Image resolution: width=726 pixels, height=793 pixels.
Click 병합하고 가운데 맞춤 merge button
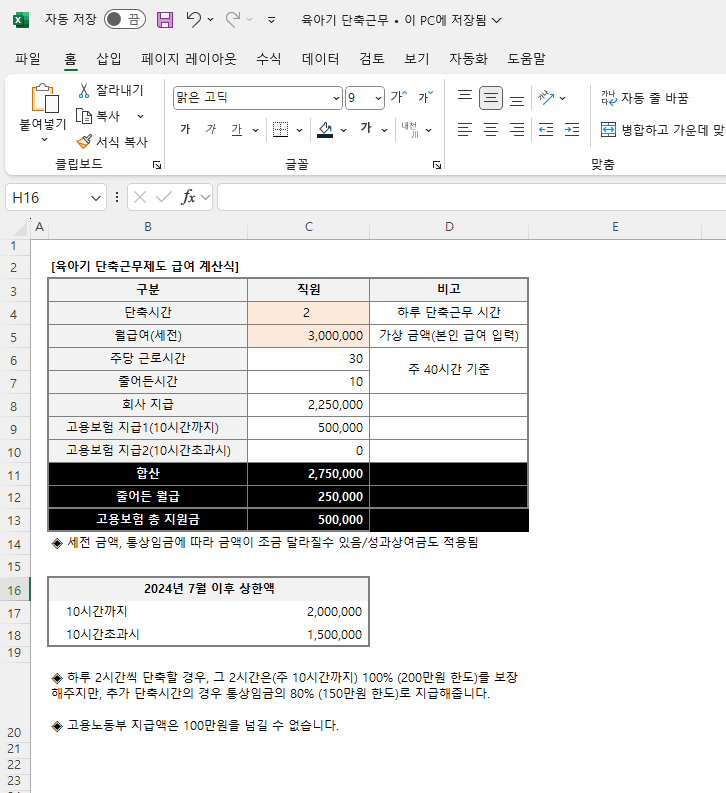(x=662, y=130)
